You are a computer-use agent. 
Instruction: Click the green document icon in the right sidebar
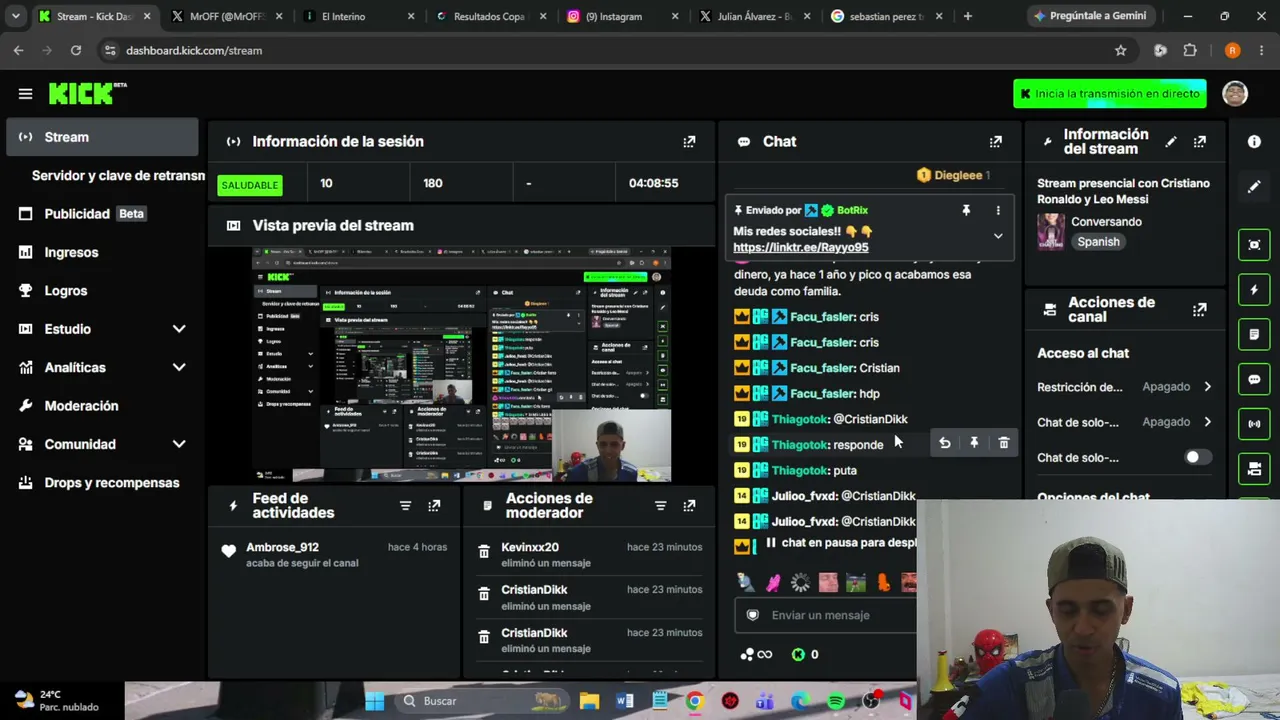(x=1254, y=334)
